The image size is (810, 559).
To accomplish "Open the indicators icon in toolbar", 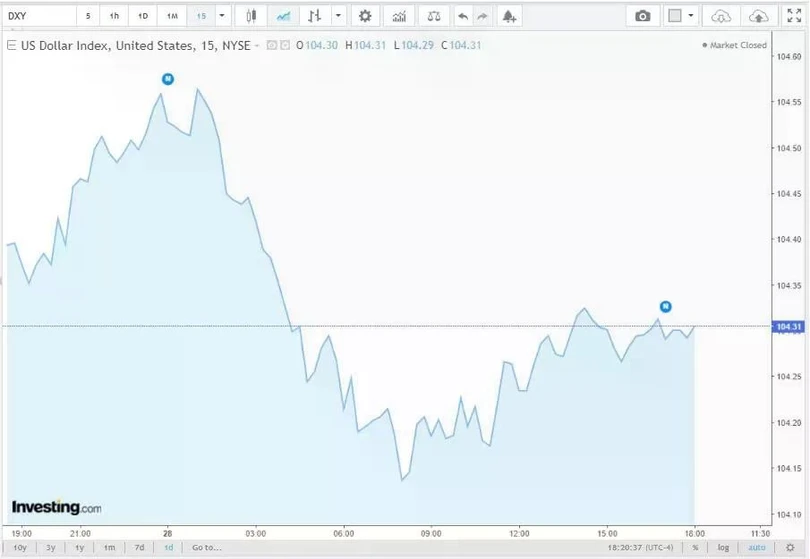I will pyautogui.click(x=399, y=16).
